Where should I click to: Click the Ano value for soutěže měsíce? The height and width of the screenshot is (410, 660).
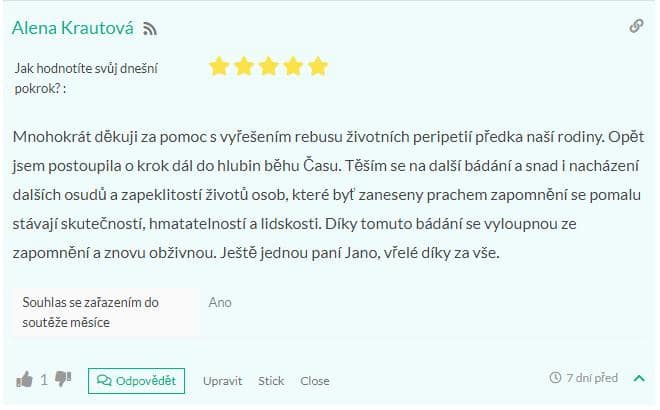[220, 302]
